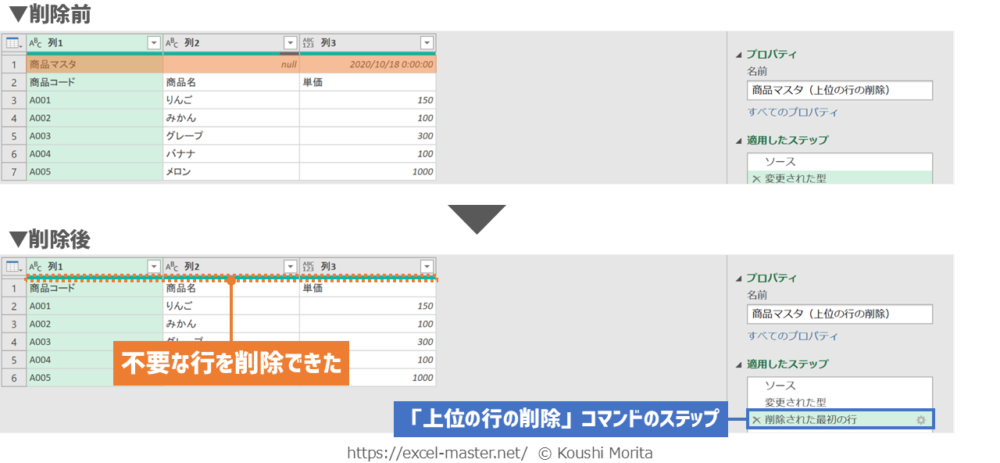
Task: Select row 1 header in the 削除前 table
Action: click(13, 63)
